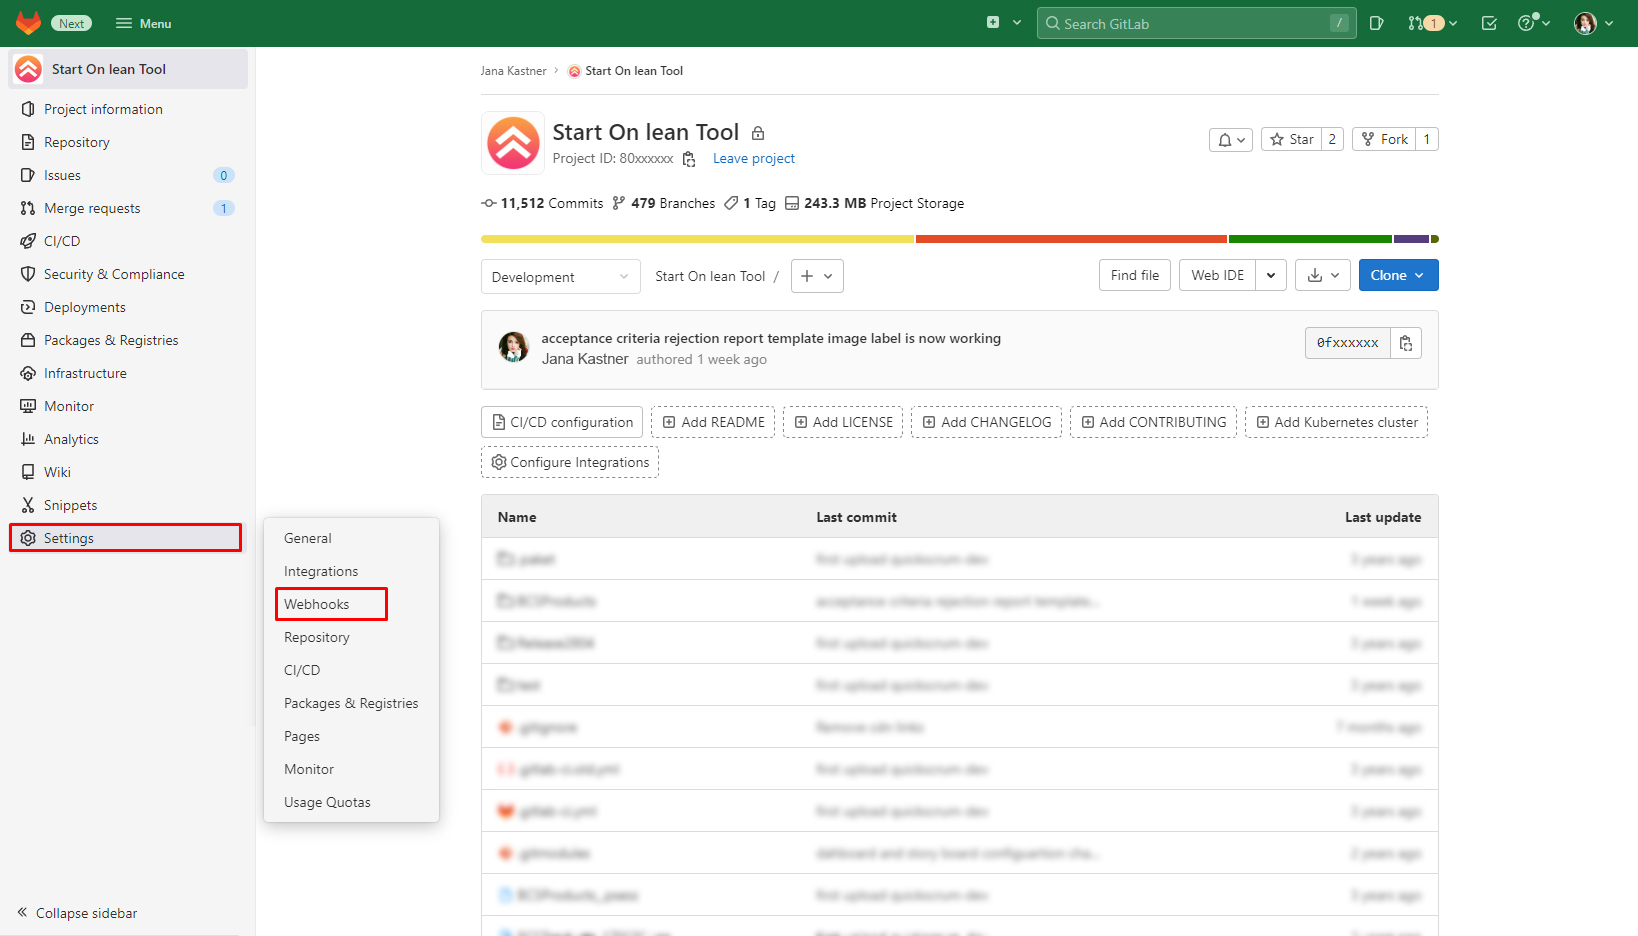The width and height of the screenshot is (1638, 936).
Task: Click Add Kubernetes cluster button
Action: point(1336,422)
